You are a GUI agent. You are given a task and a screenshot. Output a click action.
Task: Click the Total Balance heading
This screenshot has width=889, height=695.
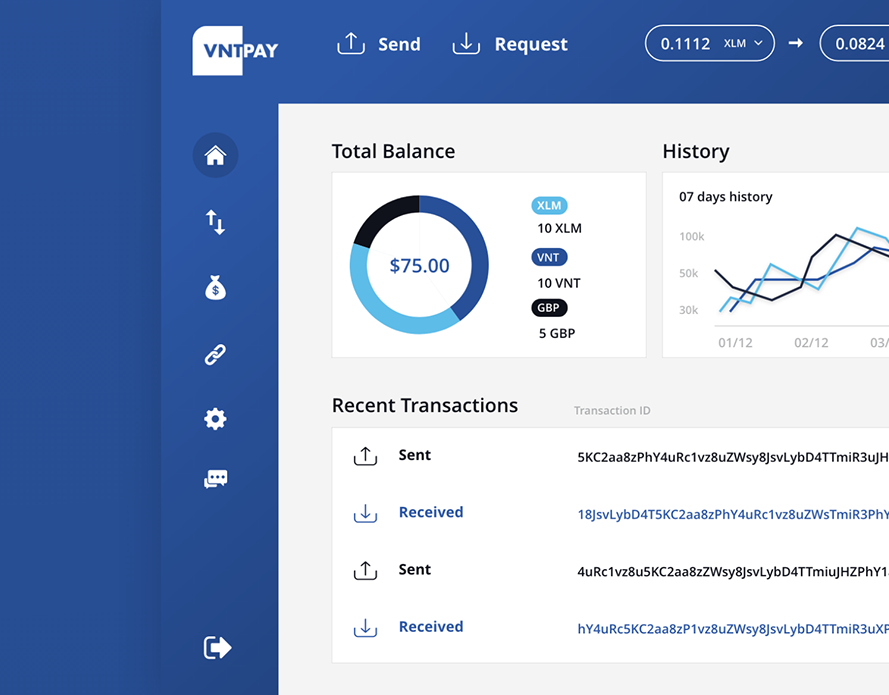(x=393, y=151)
